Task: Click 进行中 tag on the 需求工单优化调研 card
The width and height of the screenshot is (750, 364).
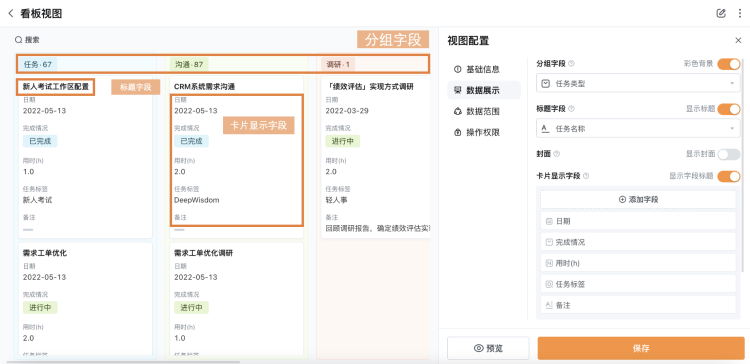Action: click(191, 307)
